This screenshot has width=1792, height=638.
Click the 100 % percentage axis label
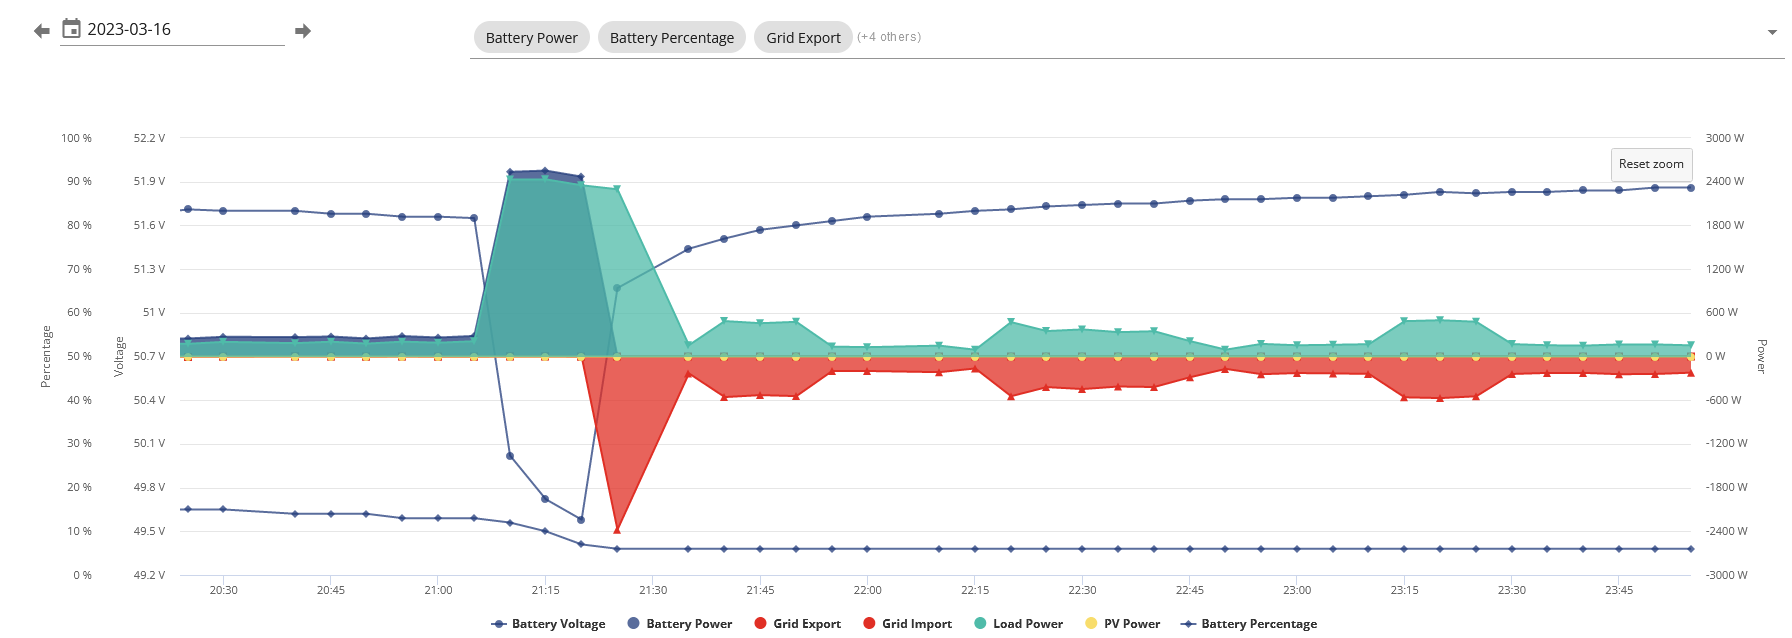76,138
